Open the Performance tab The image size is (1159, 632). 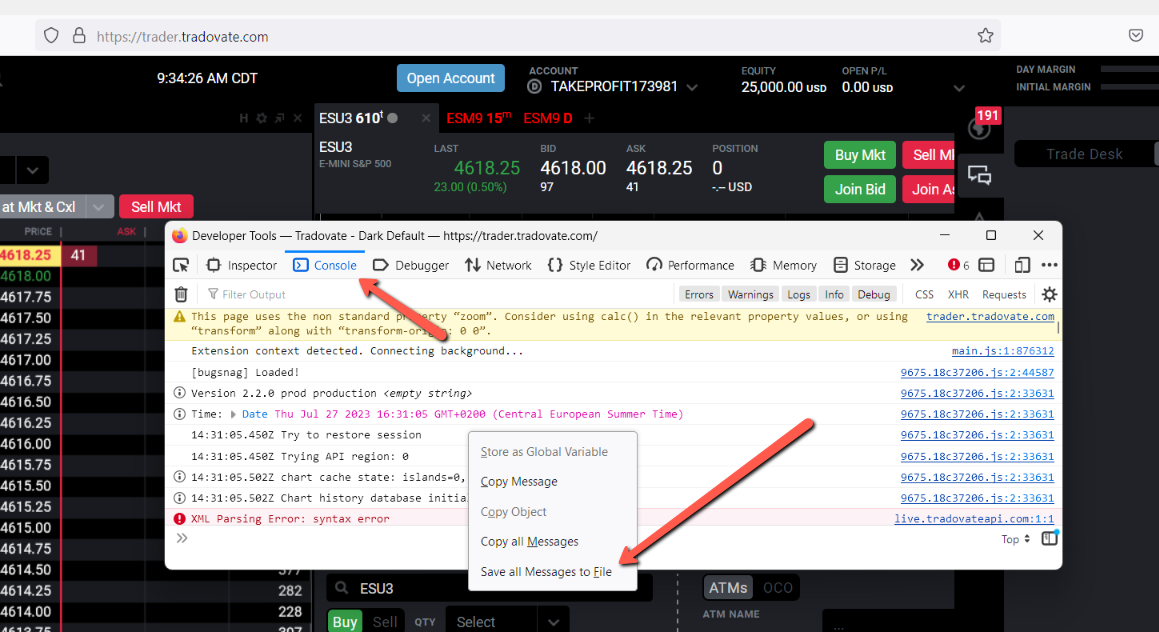(x=690, y=265)
